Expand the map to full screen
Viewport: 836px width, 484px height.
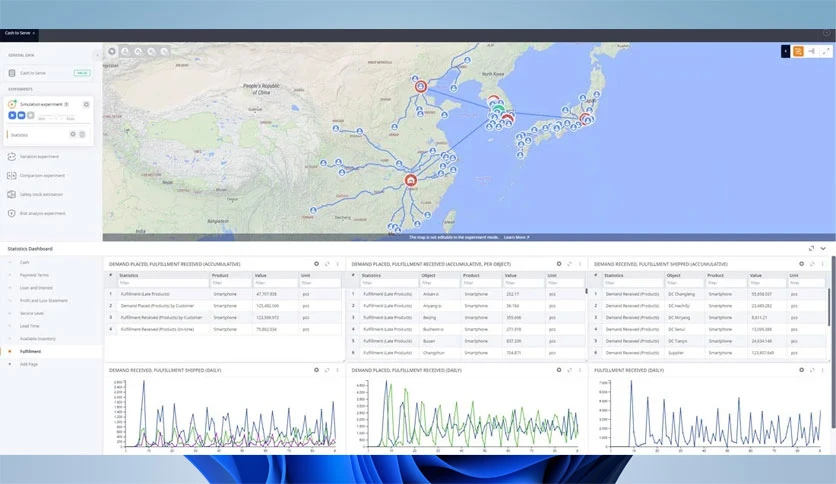[825, 51]
